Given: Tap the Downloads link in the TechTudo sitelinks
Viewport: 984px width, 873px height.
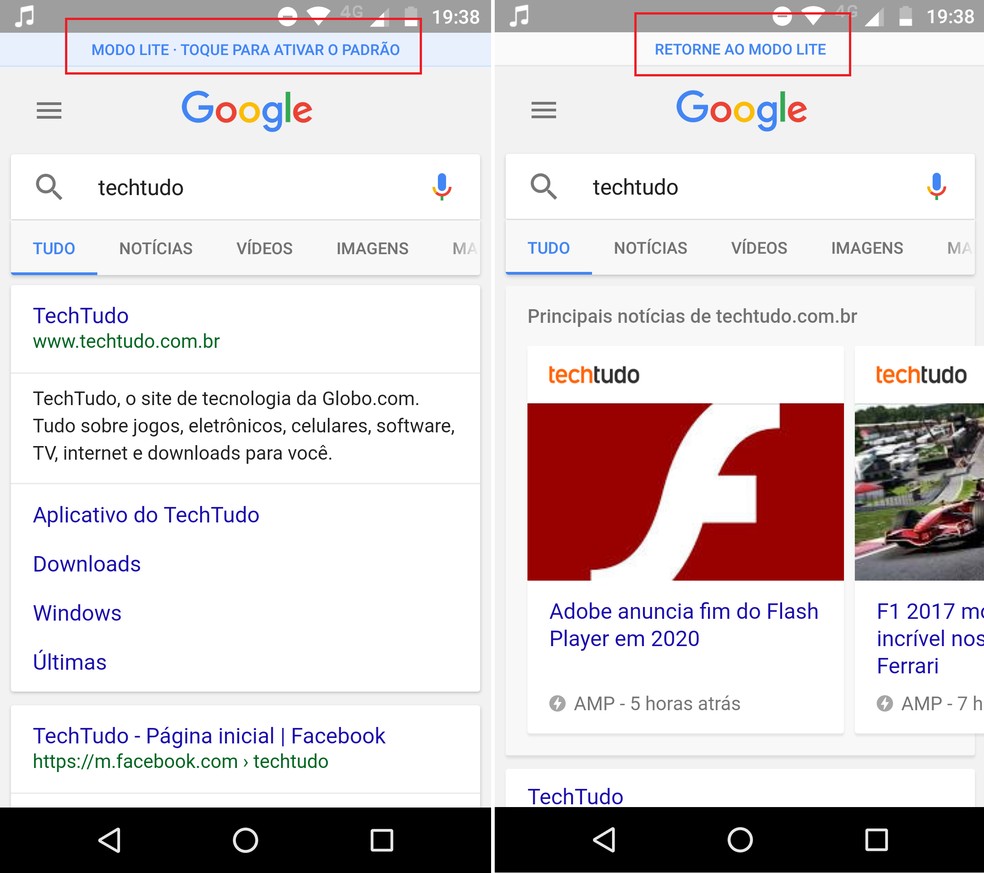Looking at the screenshot, I should pyautogui.click(x=87, y=564).
